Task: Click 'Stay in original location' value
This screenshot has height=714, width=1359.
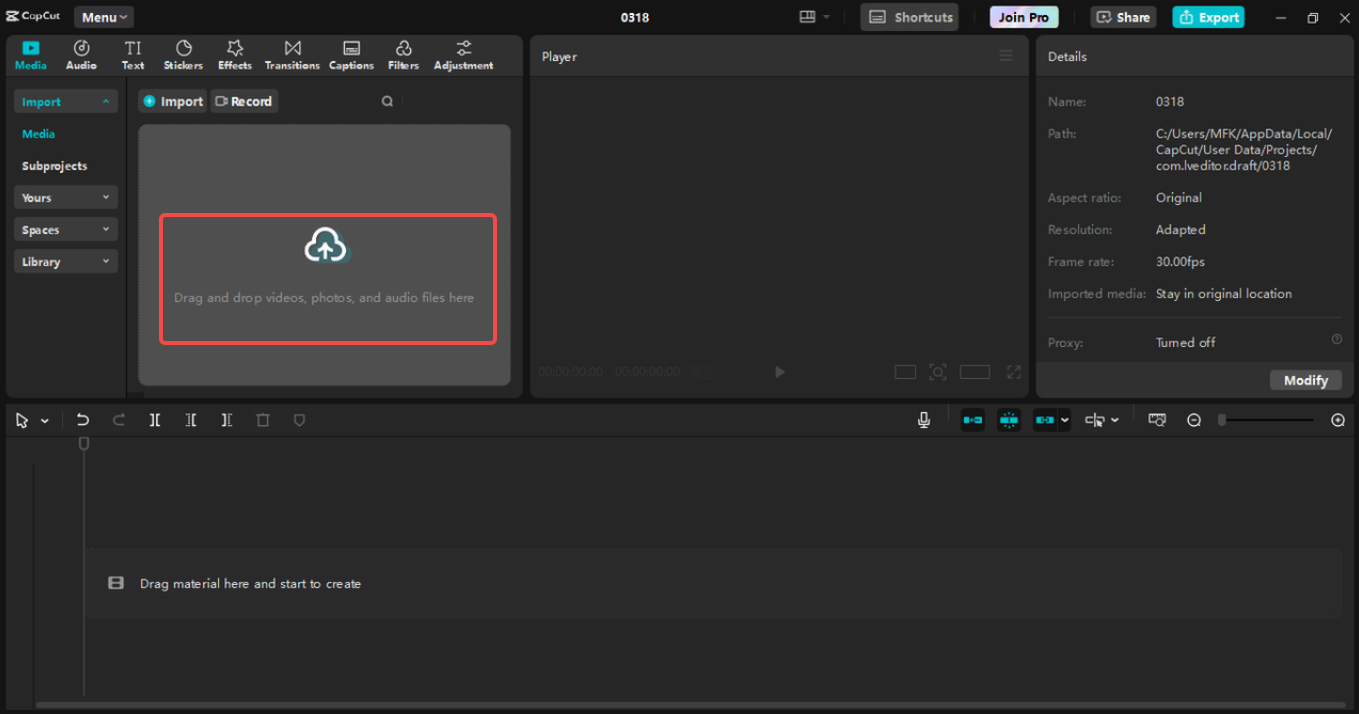Action: coord(1224,294)
